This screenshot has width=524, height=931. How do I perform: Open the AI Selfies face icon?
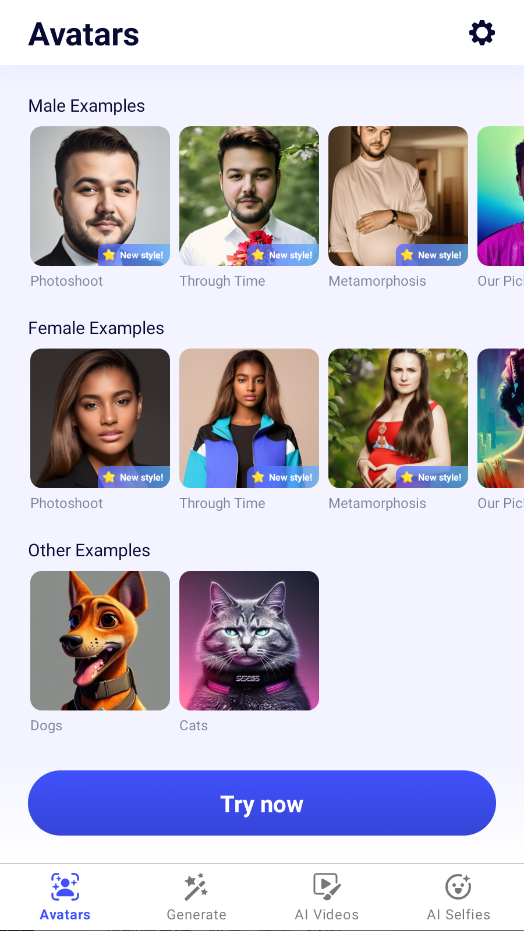[458, 887]
